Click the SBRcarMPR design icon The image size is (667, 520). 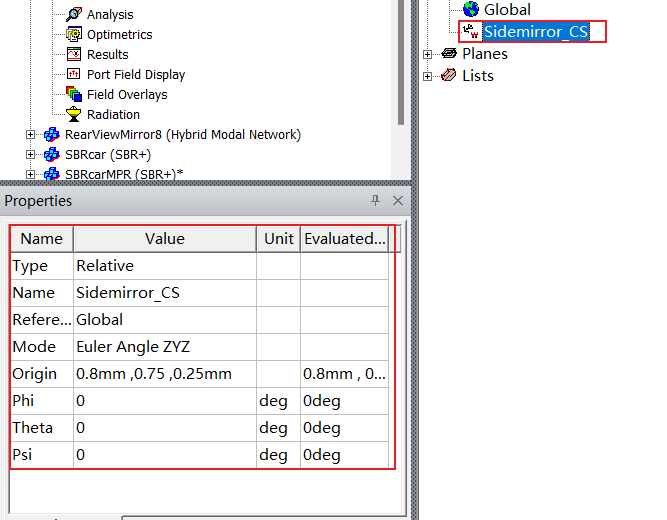pos(52,174)
